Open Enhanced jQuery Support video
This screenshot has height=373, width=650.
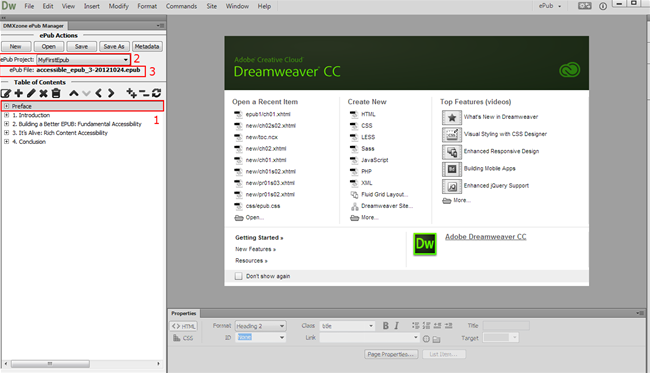pos(496,186)
